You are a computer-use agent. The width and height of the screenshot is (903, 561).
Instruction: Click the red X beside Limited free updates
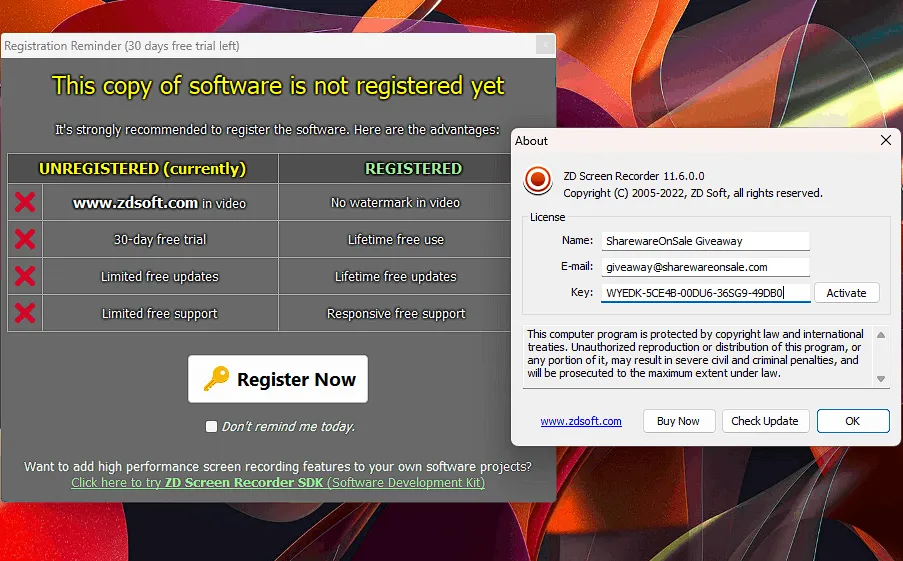25,276
